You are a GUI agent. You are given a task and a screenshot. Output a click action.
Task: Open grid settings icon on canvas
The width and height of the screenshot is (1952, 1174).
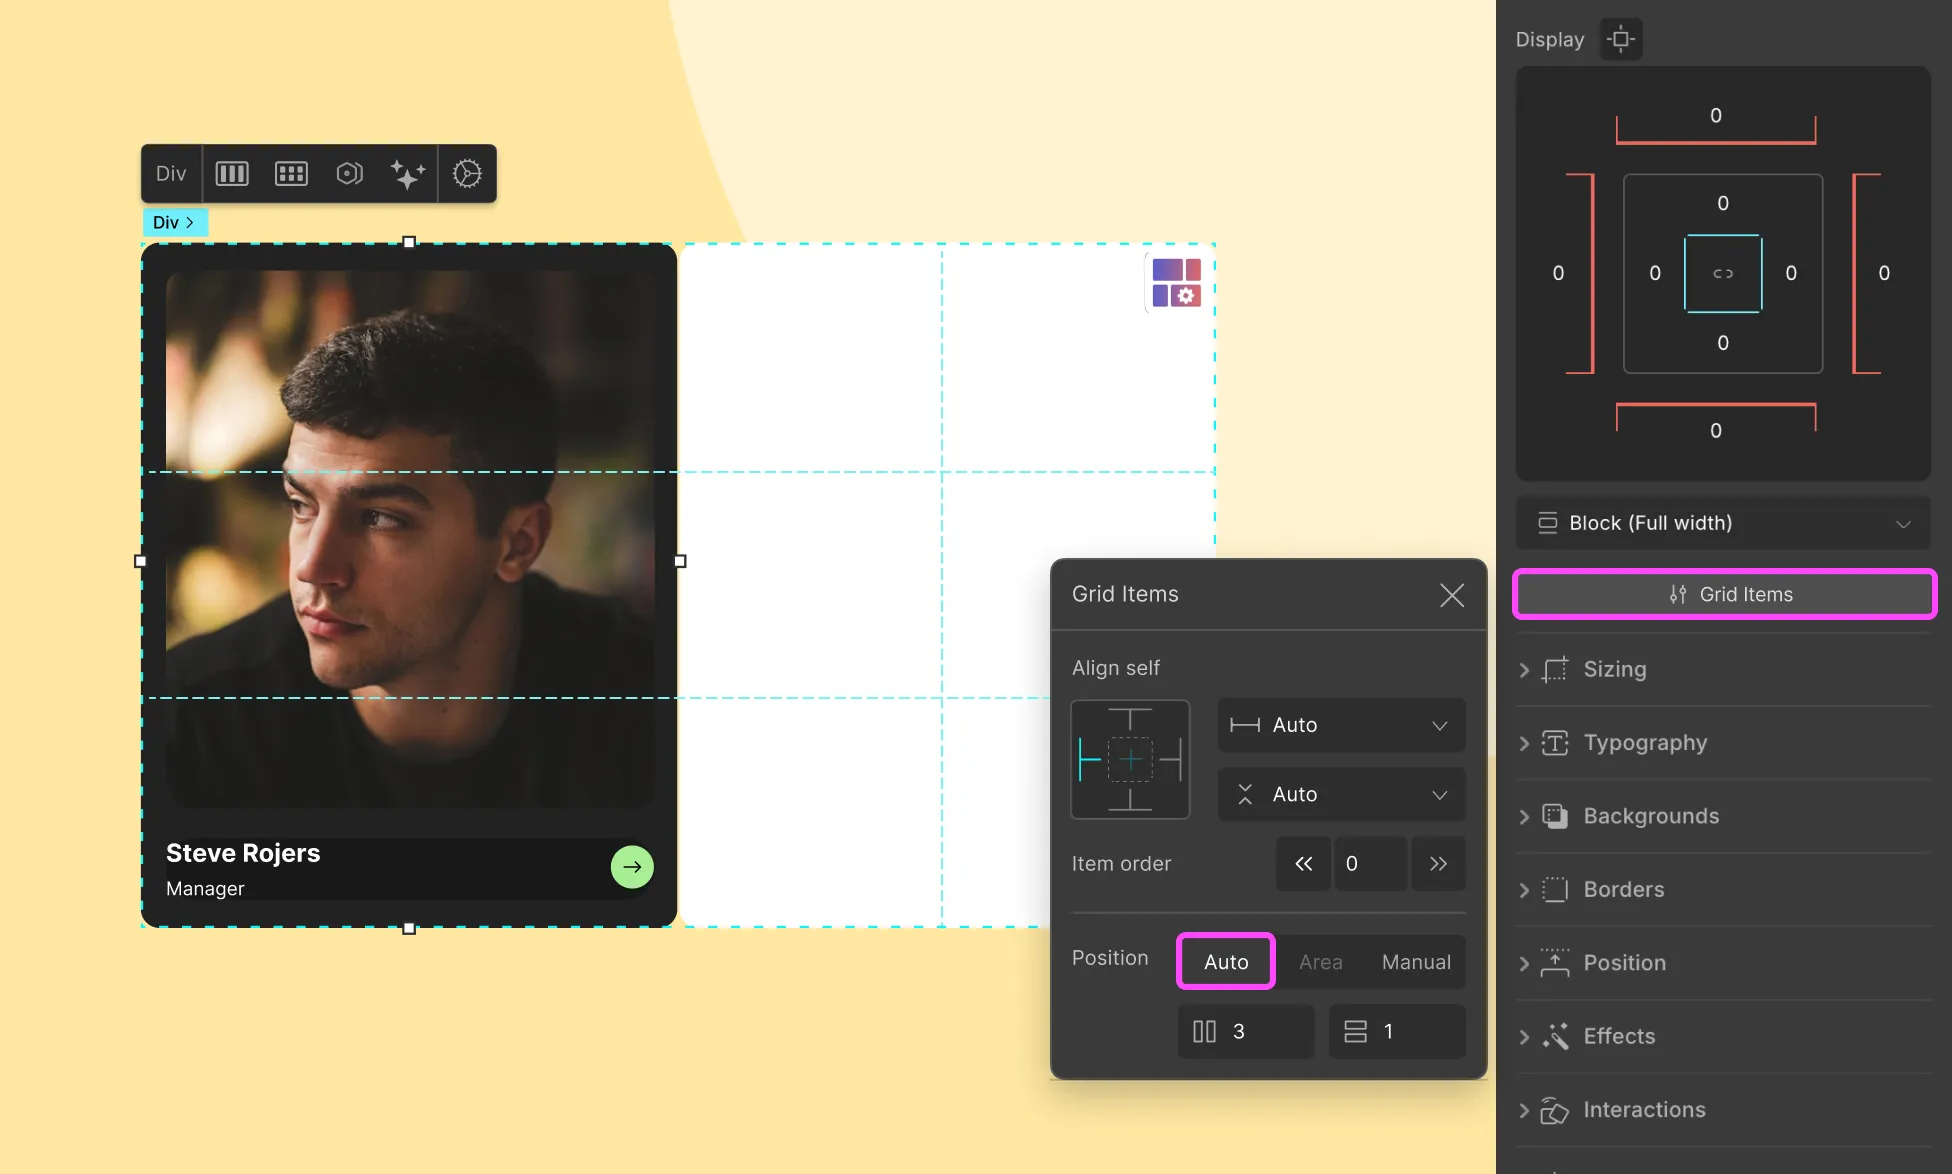[x=1176, y=282]
